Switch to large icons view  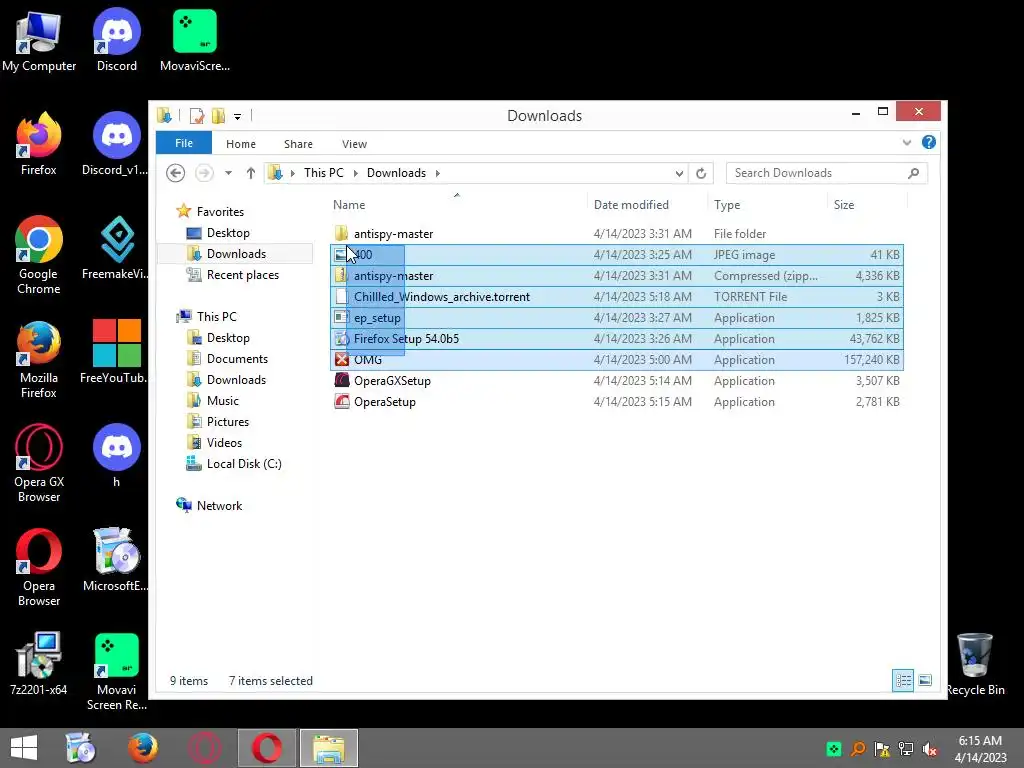(x=925, y=680)
